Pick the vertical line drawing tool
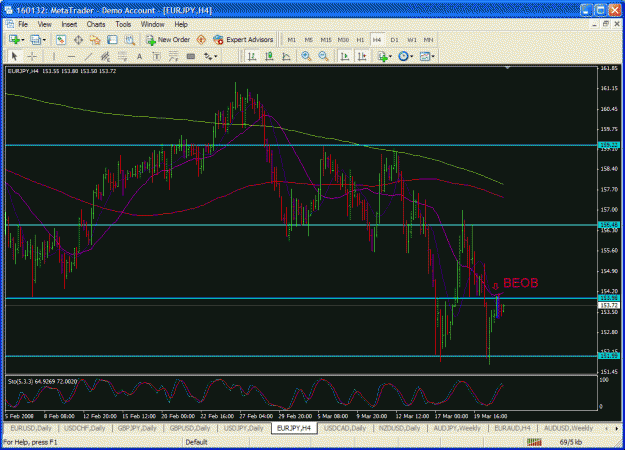The width and height of the screenshot is (625, 450). (54, 56)
